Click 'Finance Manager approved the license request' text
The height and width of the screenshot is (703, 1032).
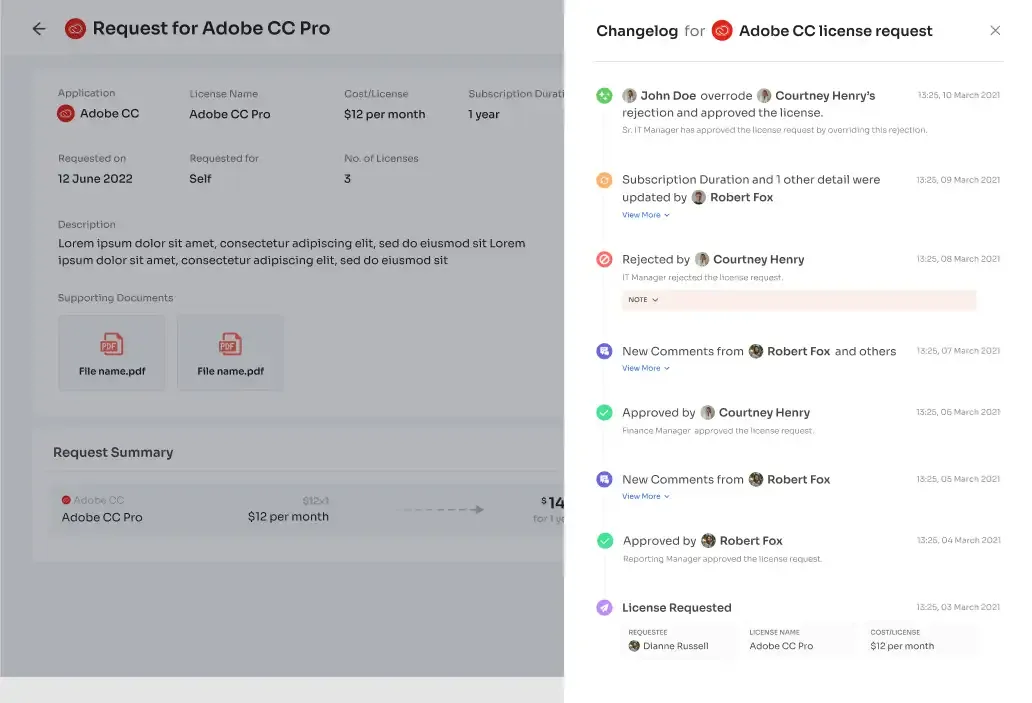tap(718, 430)
